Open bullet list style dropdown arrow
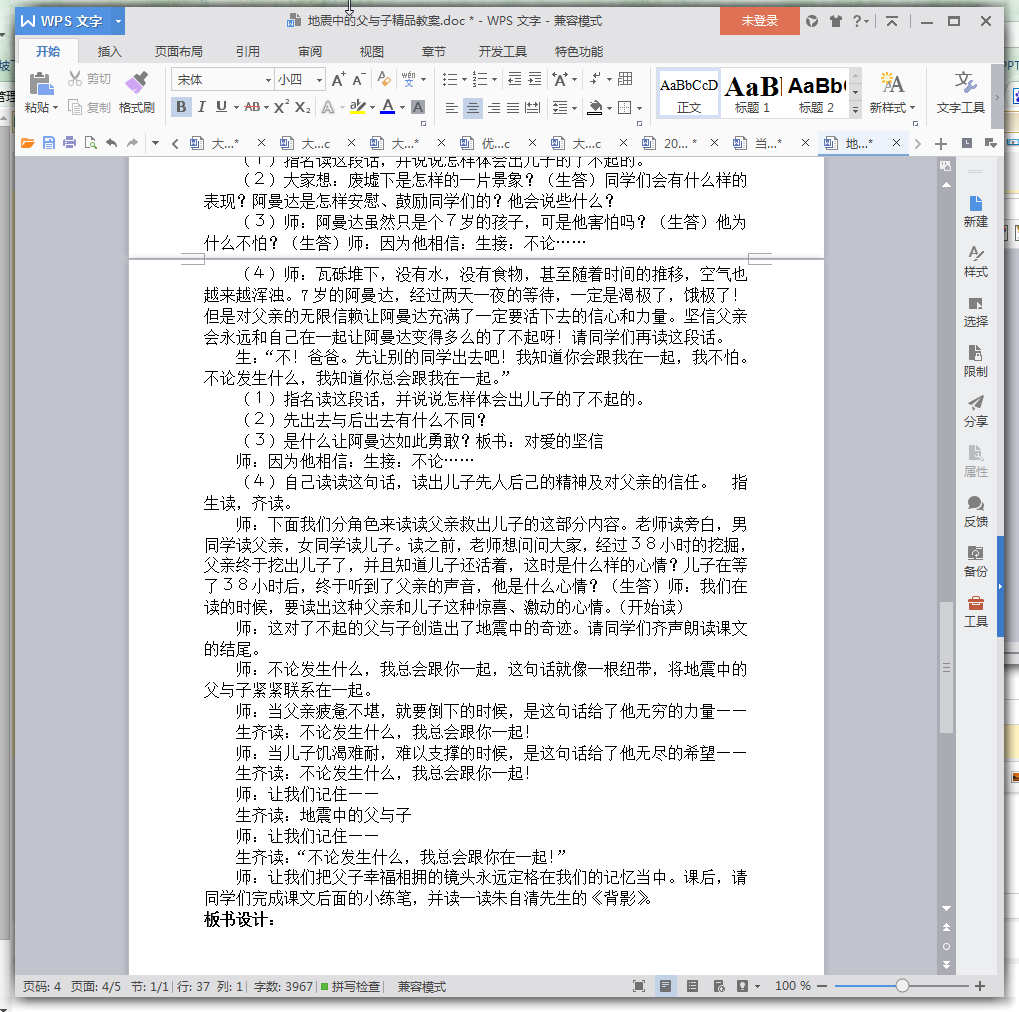 (x=464, y=79)
